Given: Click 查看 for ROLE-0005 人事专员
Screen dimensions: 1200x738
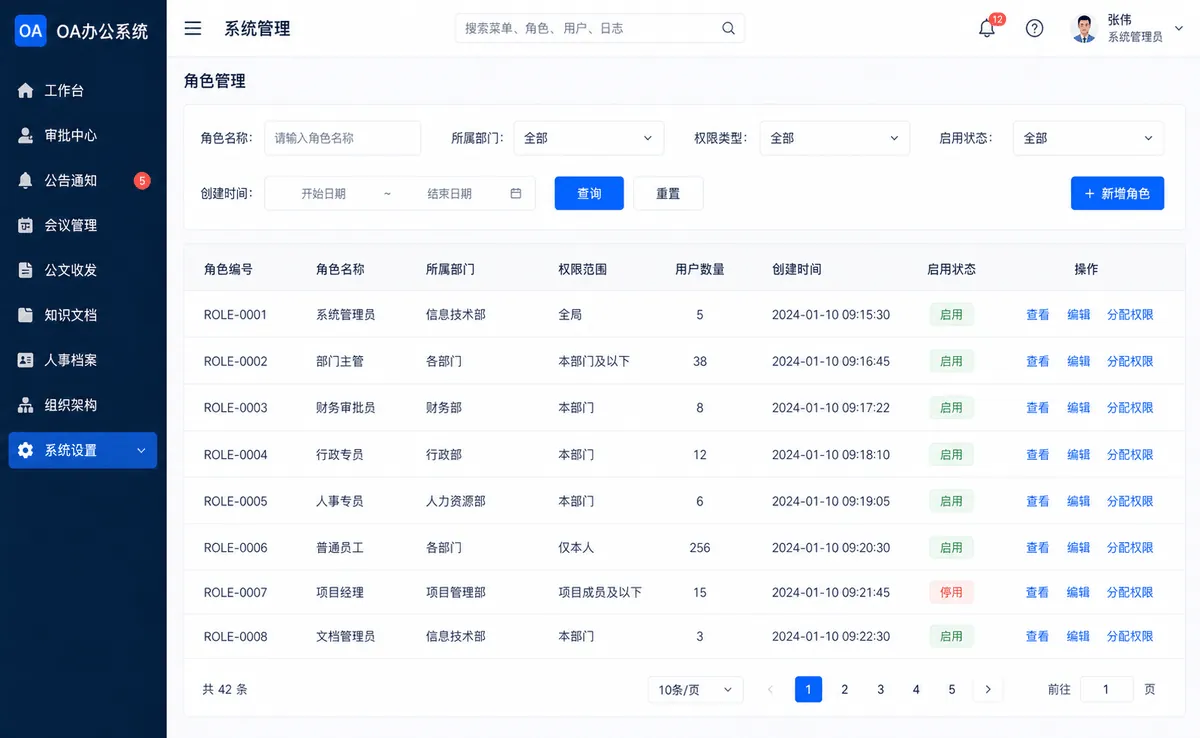Looking at the screenshot, I should point(1038,501).
